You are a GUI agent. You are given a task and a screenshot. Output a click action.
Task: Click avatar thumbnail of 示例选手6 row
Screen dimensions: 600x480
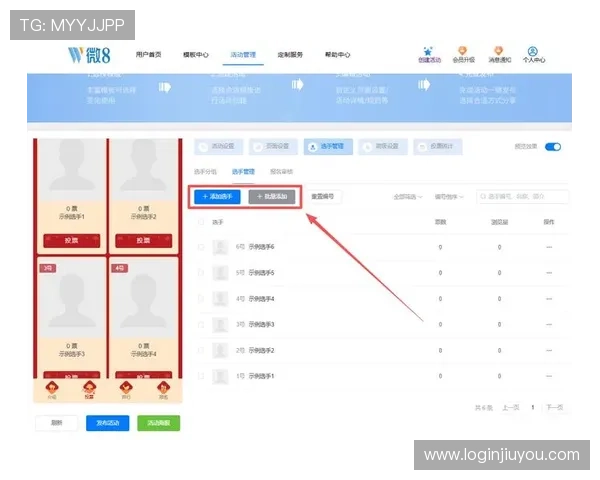[220, 247]
